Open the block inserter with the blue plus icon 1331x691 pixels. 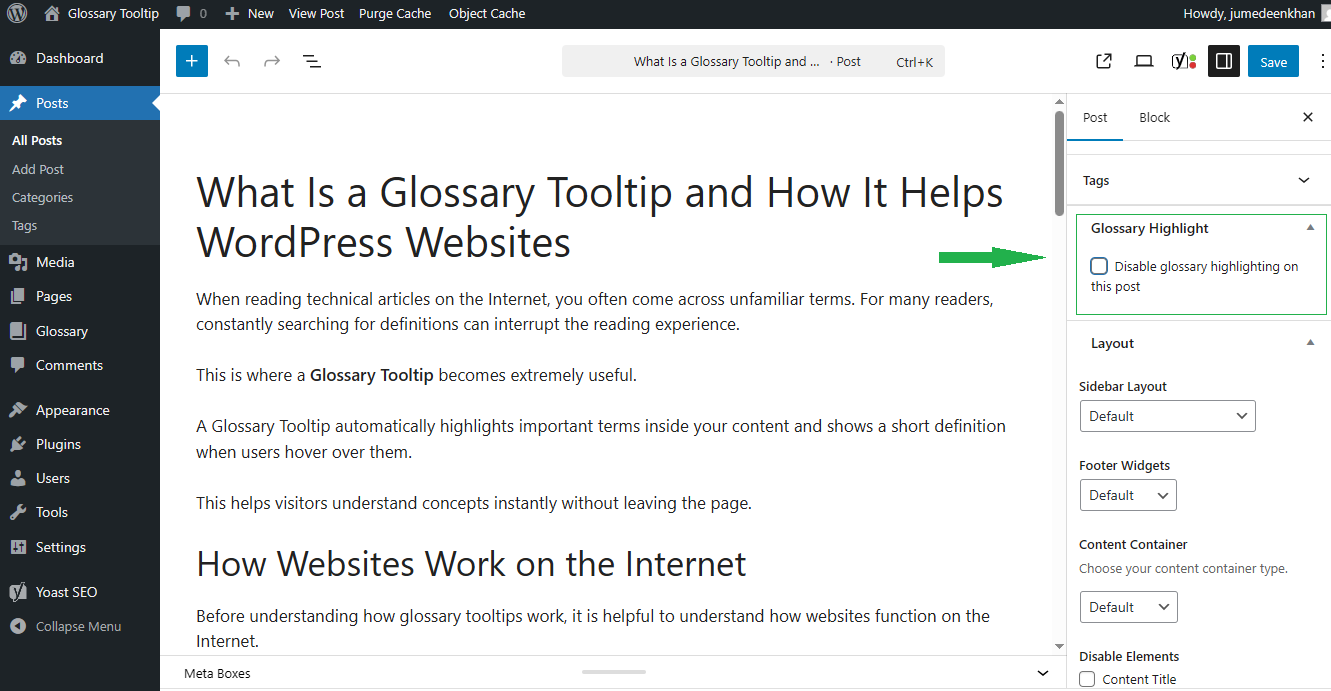point(191,61)
